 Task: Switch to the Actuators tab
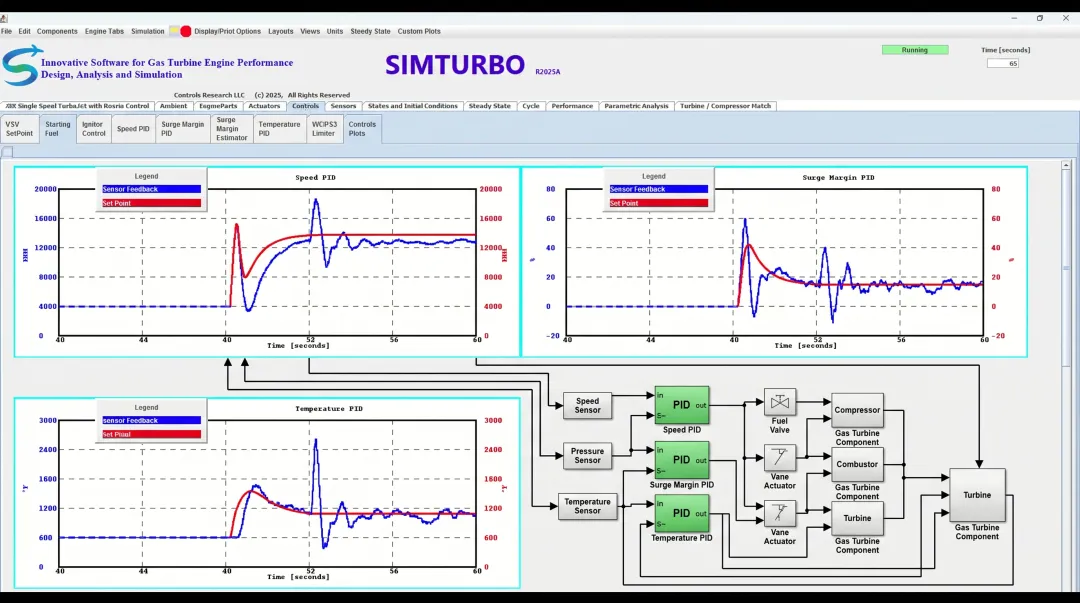click(264, 106)
